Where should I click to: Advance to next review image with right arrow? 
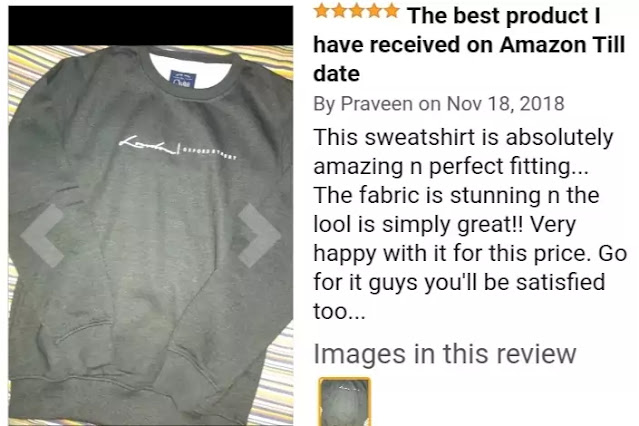(259, 236)
